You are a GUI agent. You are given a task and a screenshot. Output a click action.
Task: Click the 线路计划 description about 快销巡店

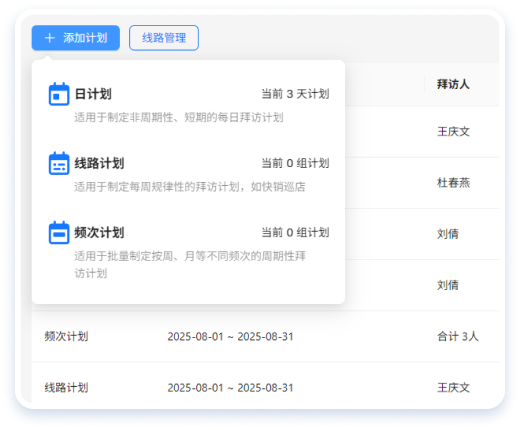coord(190,187)
